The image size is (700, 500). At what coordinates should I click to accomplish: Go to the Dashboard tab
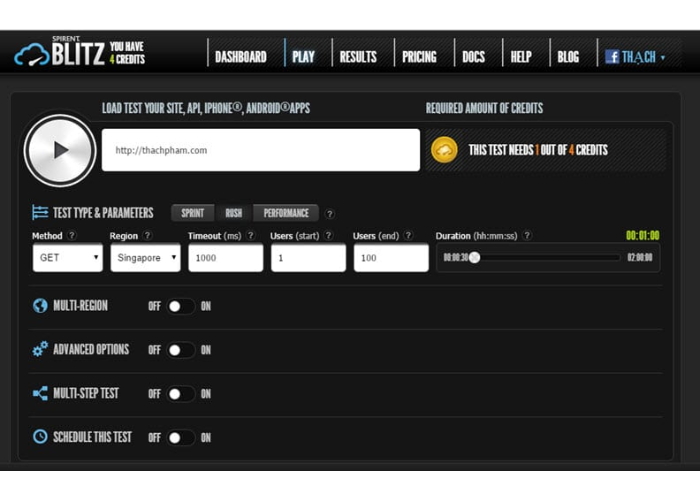(x=241, y=57)
